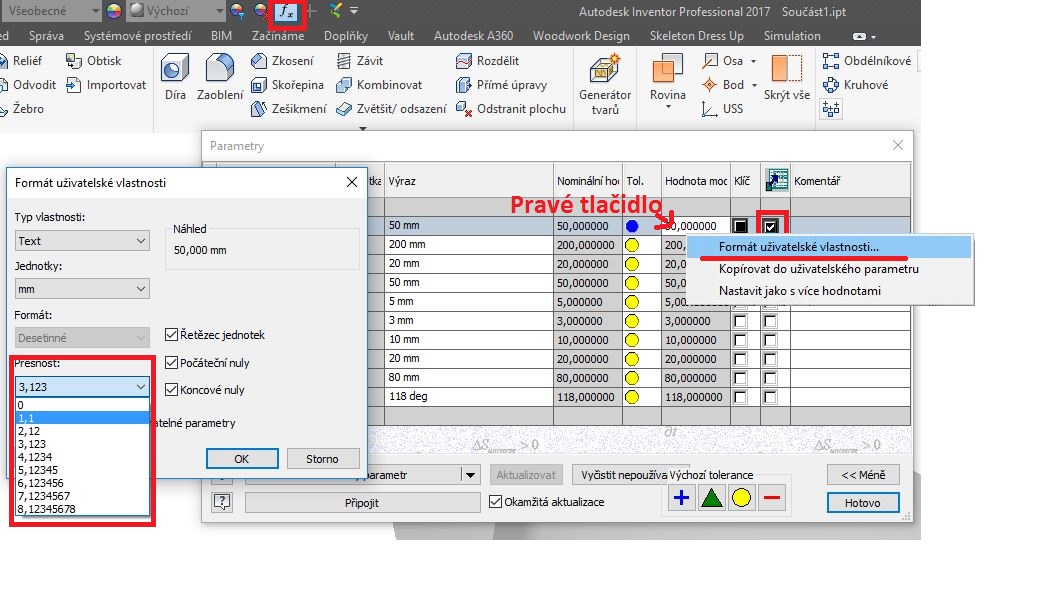Select the Bod work point tool
The width and height of the screenshot is (1038, 598).
click(x=722, y=85)
